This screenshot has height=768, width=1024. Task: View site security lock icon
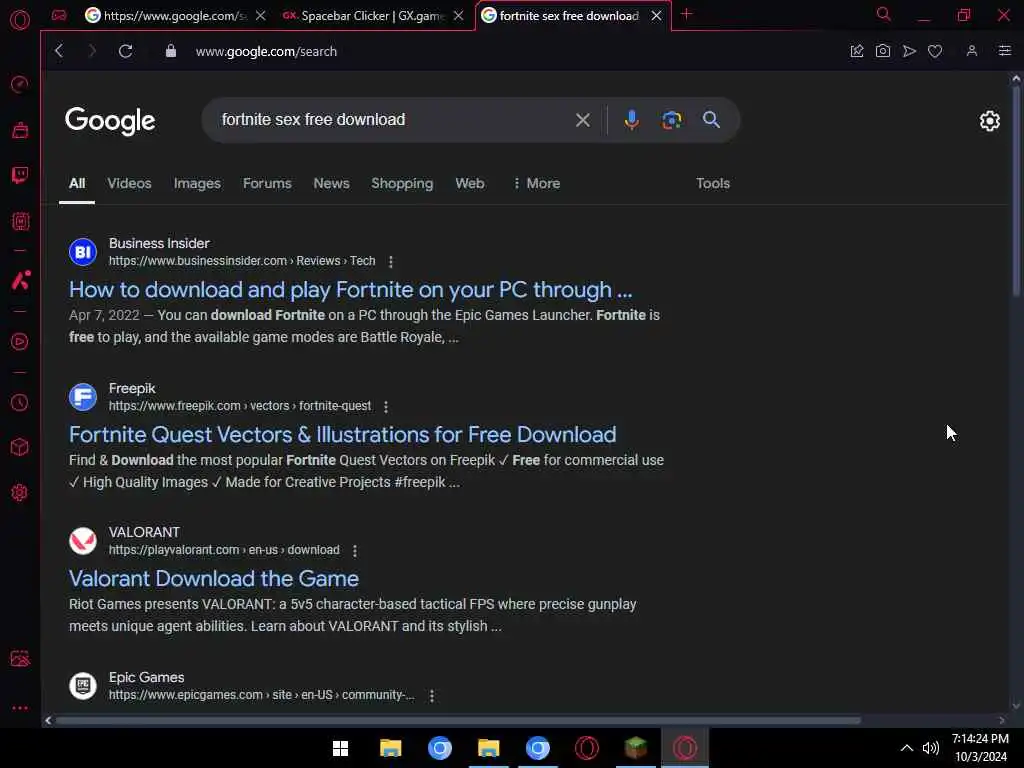170,51
